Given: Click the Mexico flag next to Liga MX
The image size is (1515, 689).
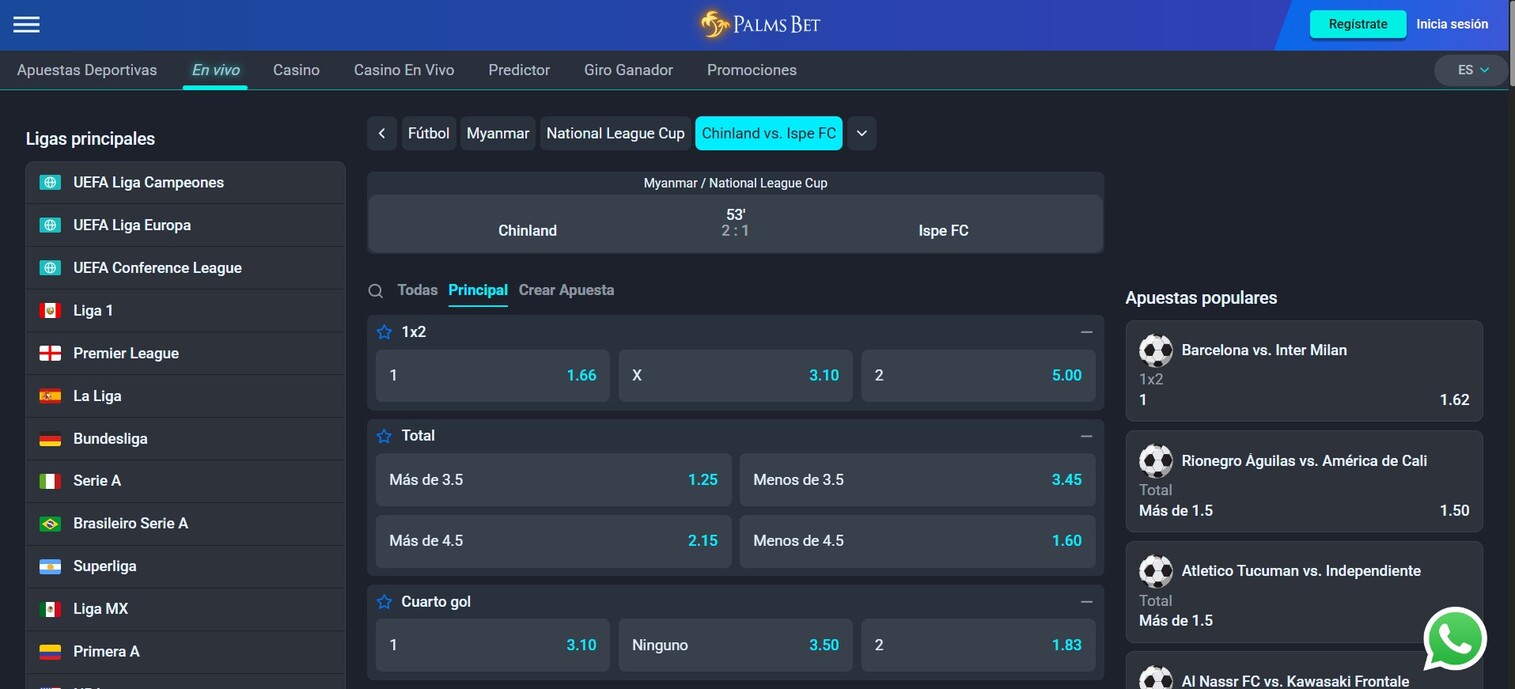Looking at the screenshot, I should pos(50,609).
